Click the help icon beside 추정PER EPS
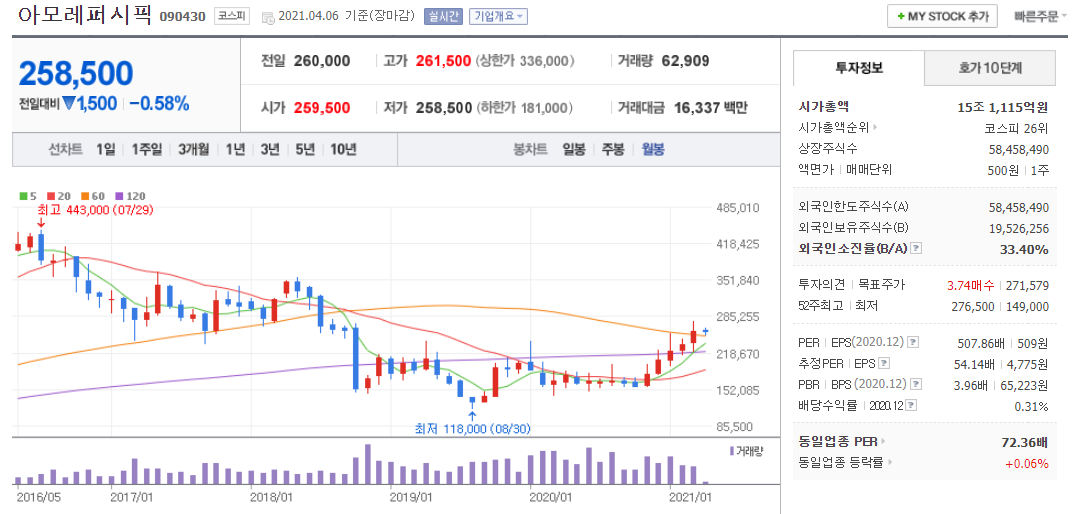This screenshot has height=514, width=1077. click(x=884, y=363)
